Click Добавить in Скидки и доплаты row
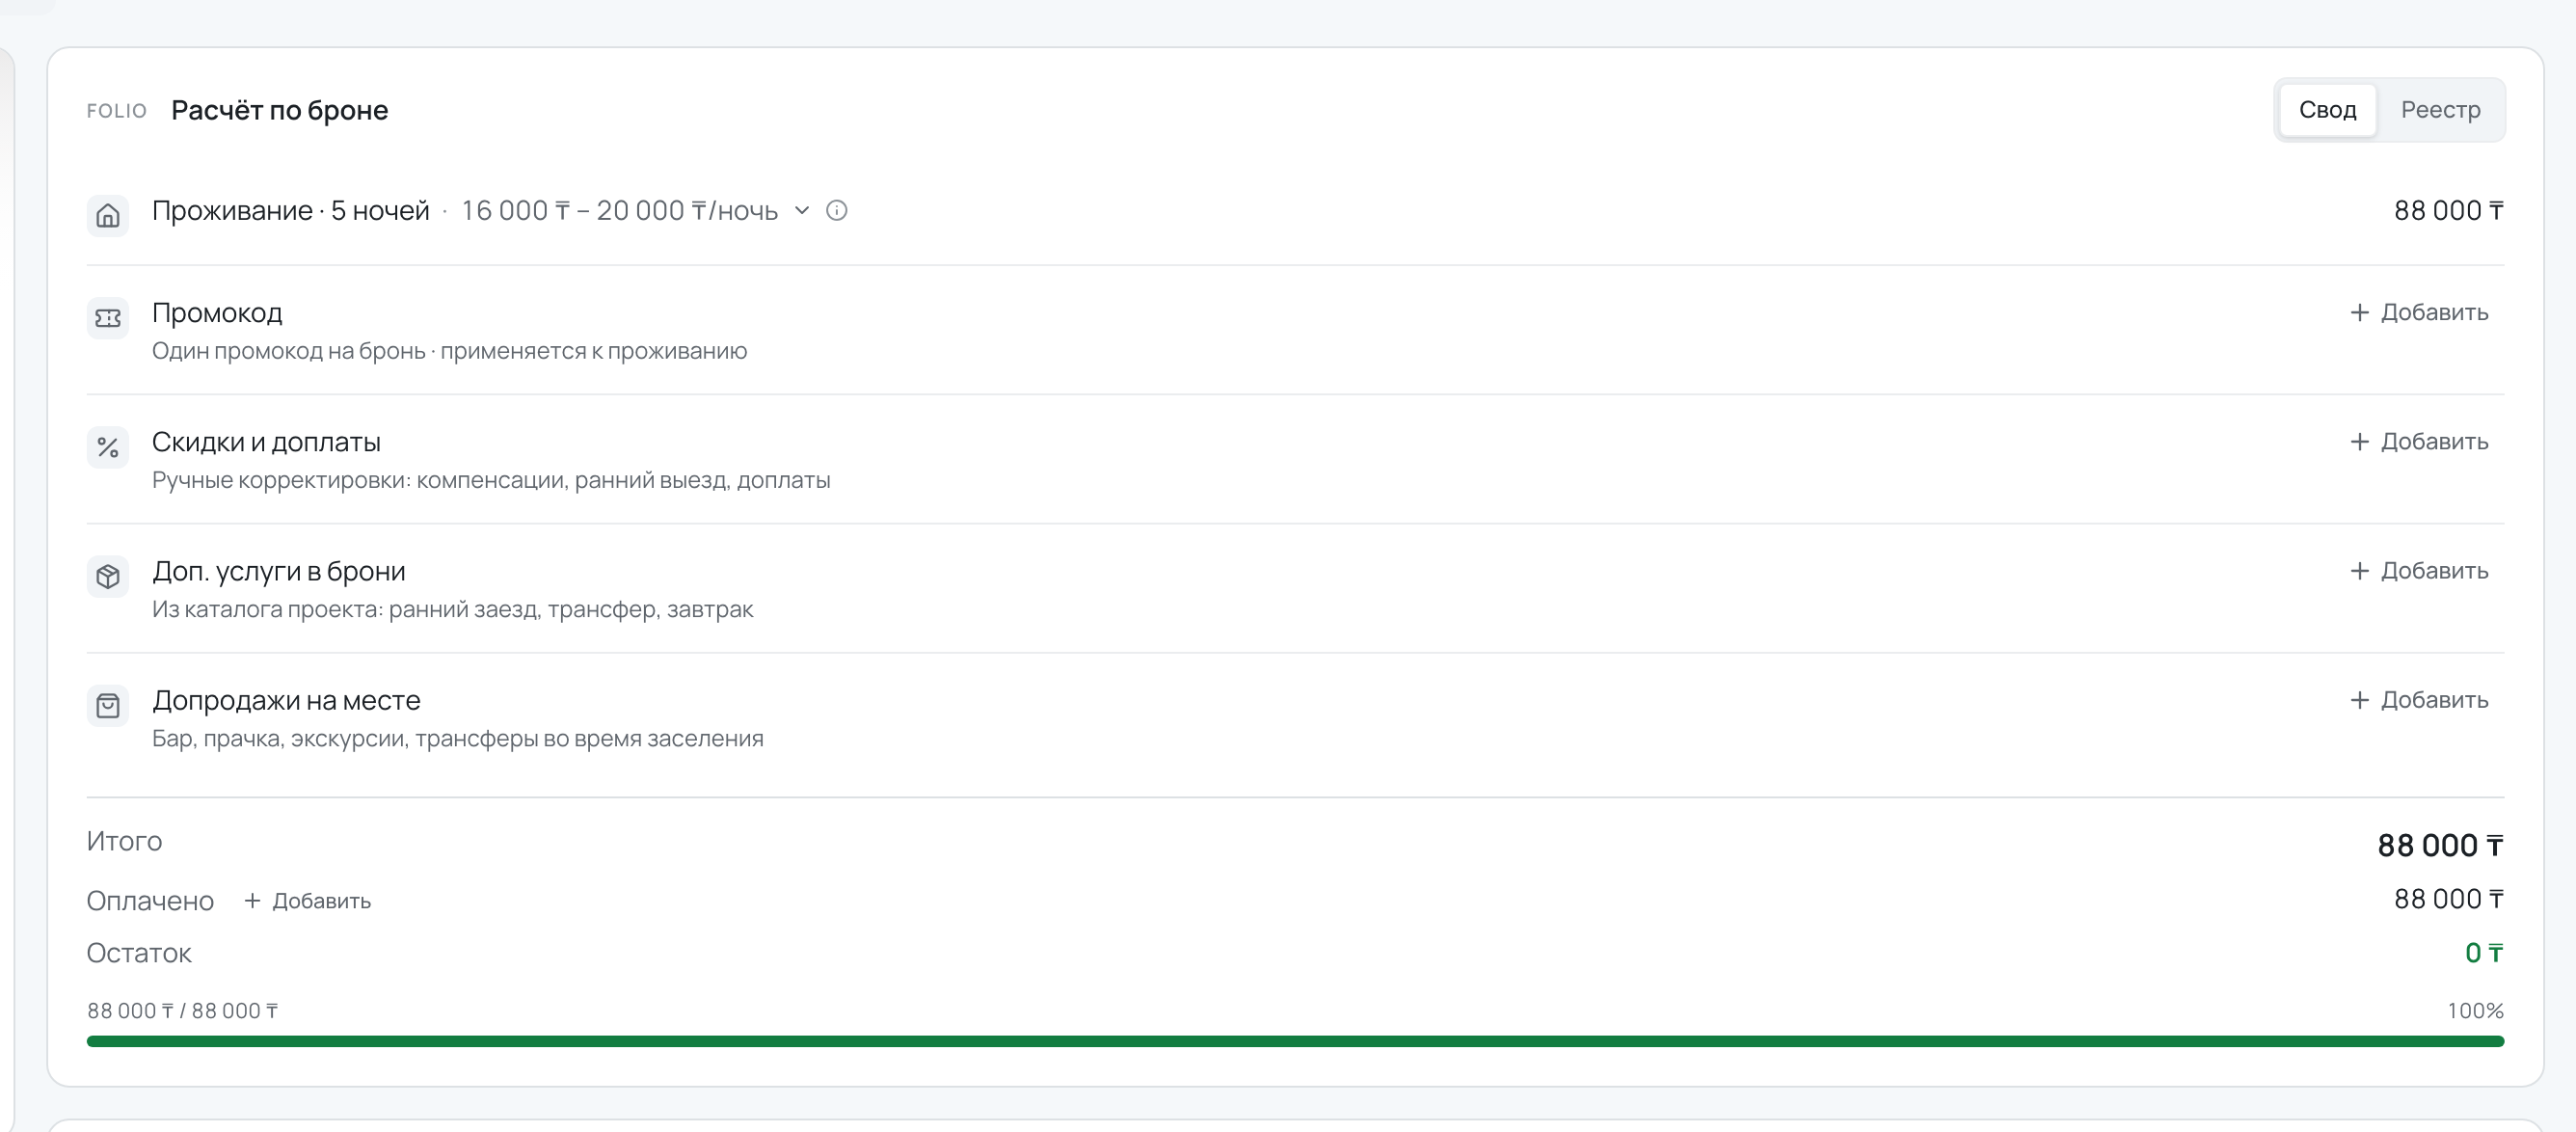 pos(2419,441)
